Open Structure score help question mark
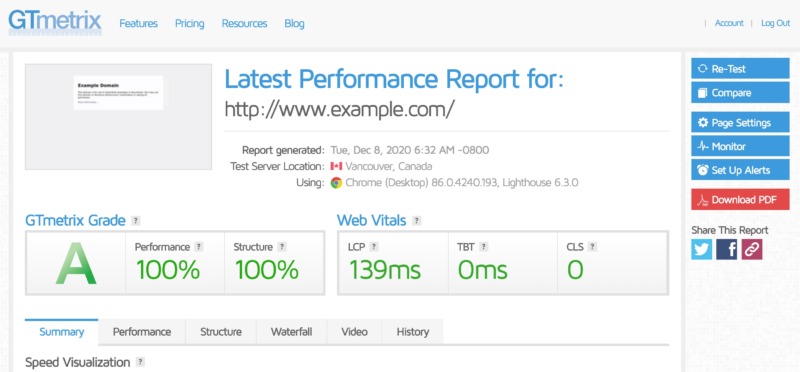The height and width of the screenshot is (372, 800). (x=282, y=247)
